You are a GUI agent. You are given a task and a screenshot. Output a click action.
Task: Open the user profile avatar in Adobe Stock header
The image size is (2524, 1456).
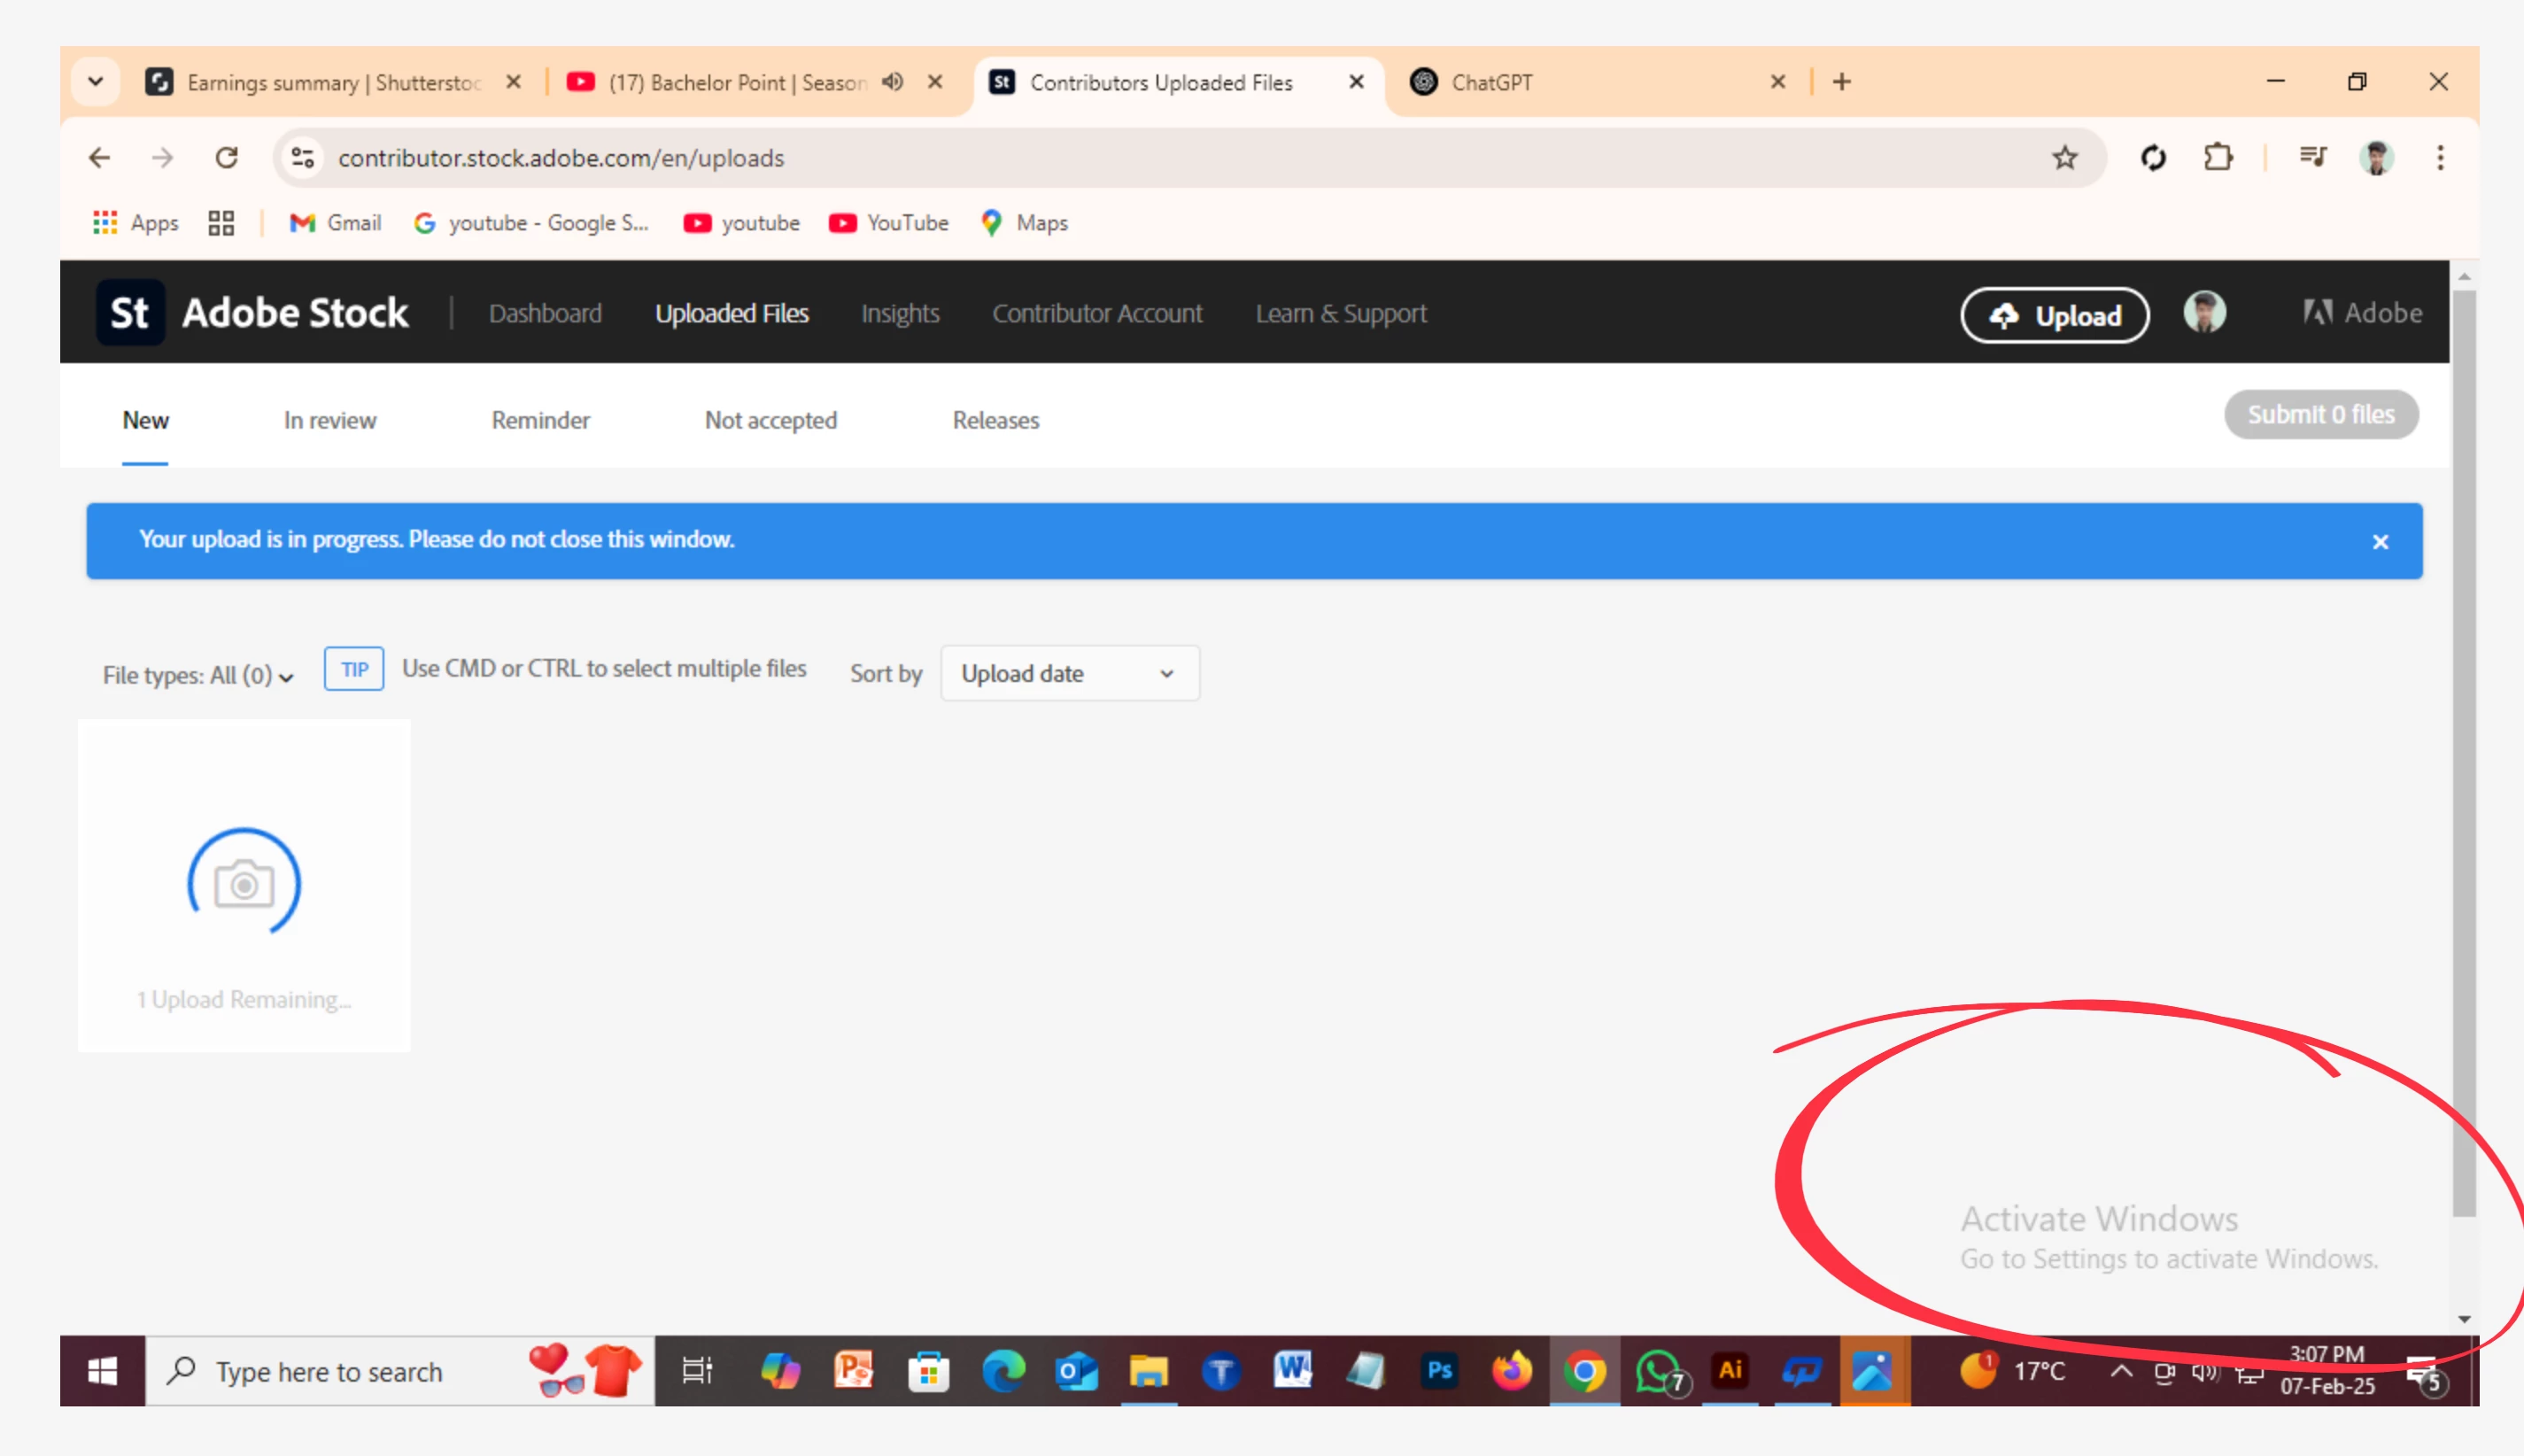click(x=2204, y=313)
